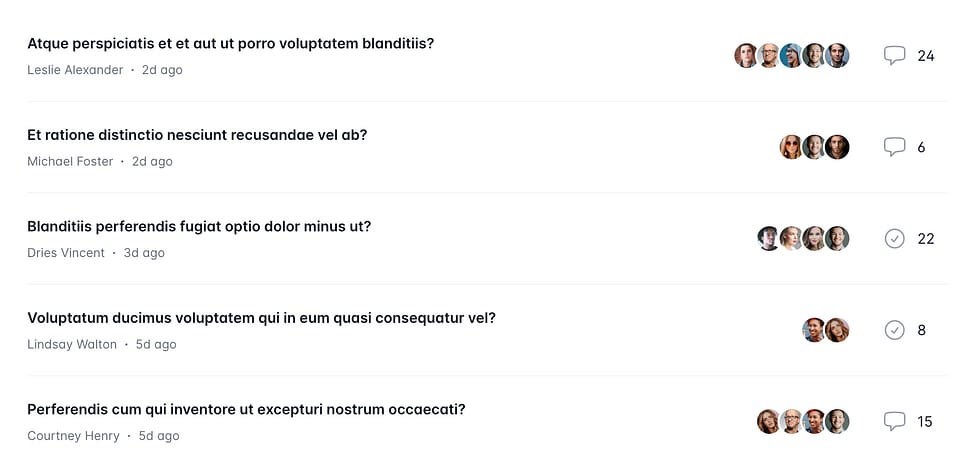Viewport: 960px width, 472px height.
Task: Click author name Leslie Alexander
Action: tap(75, 70)
